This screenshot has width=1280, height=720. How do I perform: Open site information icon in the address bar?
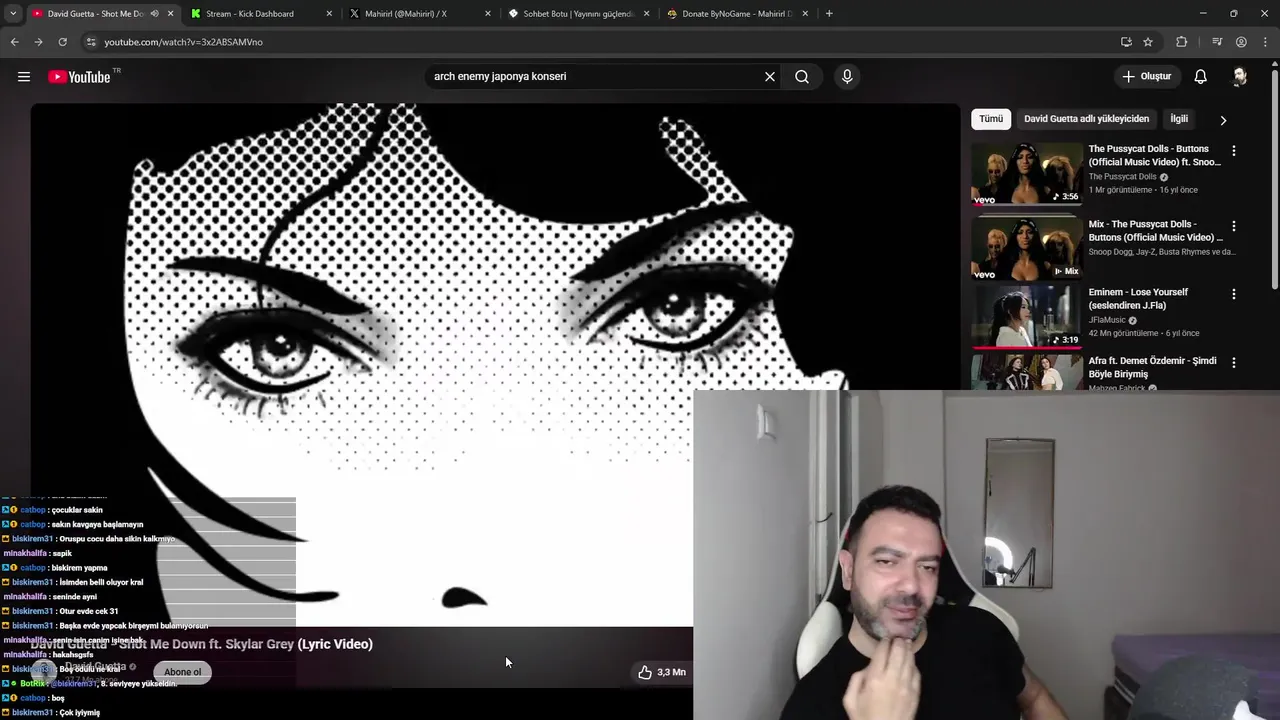(x=91, y=42)
